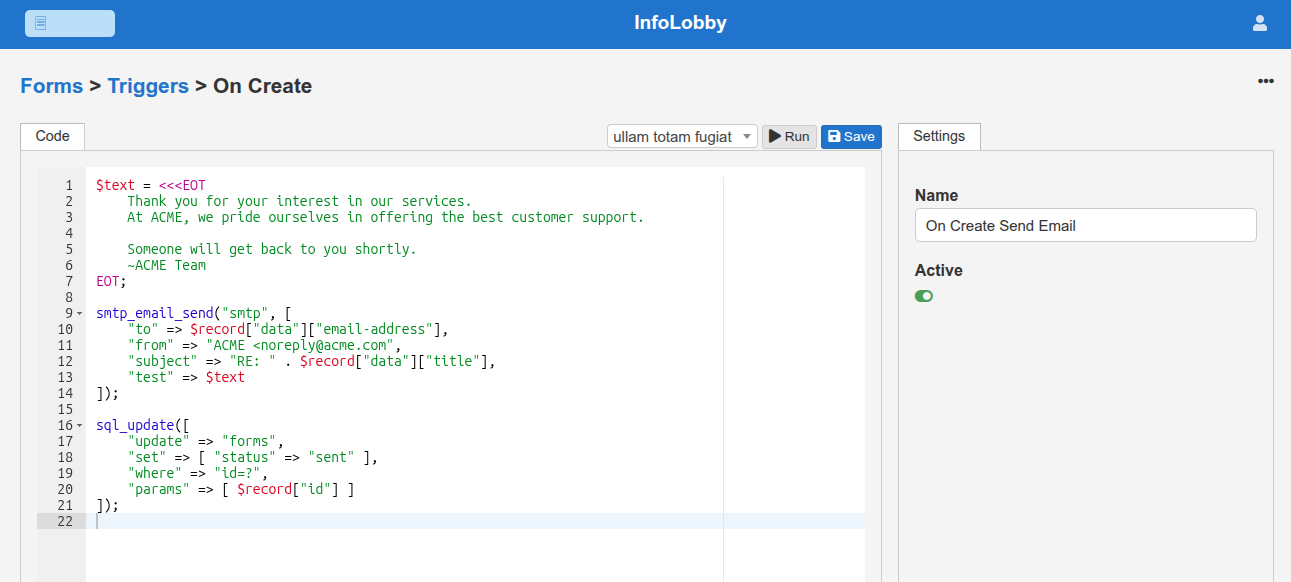This screenshot has width=1291, height=582.
Task: Open the three-dot more options menu
Action: [1265, 81]
